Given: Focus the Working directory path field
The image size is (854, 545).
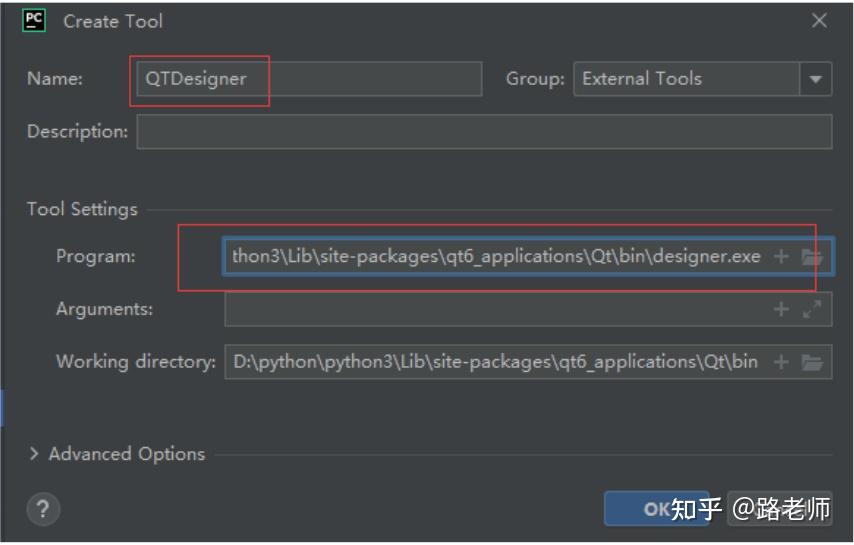Looking at the screenshot, I should coord(495,362).
